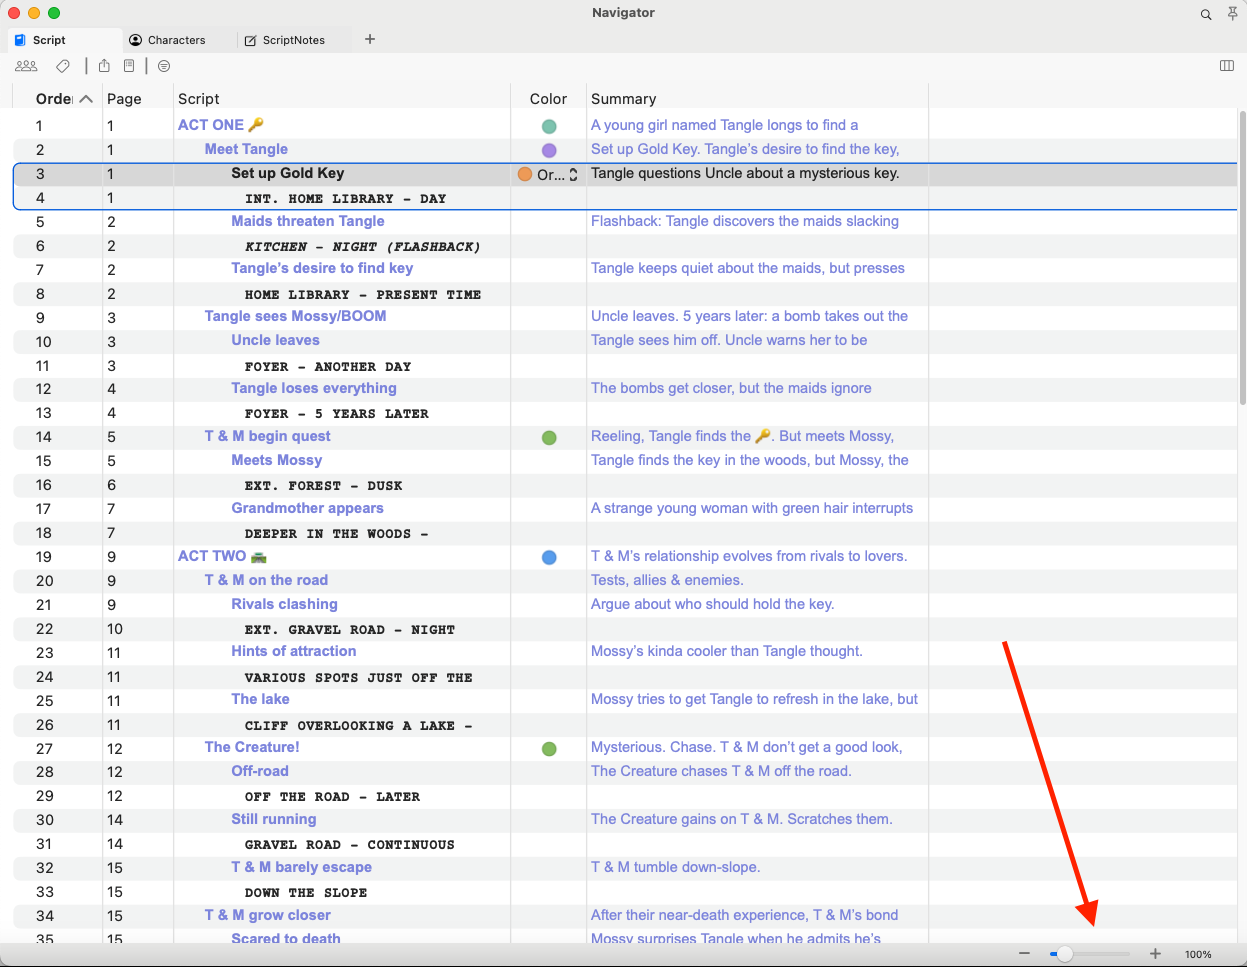Click the page document icon in the toolbar
The height and width of the screenshot is (967, 1247).
tap(129, 66)
